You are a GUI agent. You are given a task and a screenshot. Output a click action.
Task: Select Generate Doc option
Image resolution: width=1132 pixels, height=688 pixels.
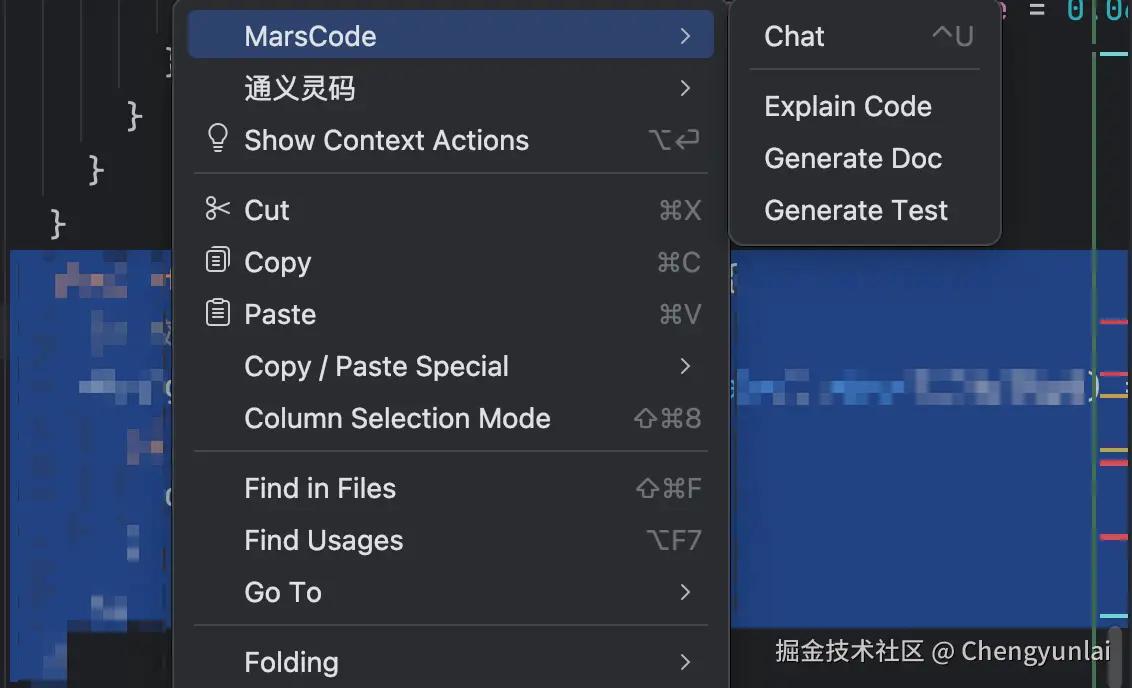tap(853, 158)
